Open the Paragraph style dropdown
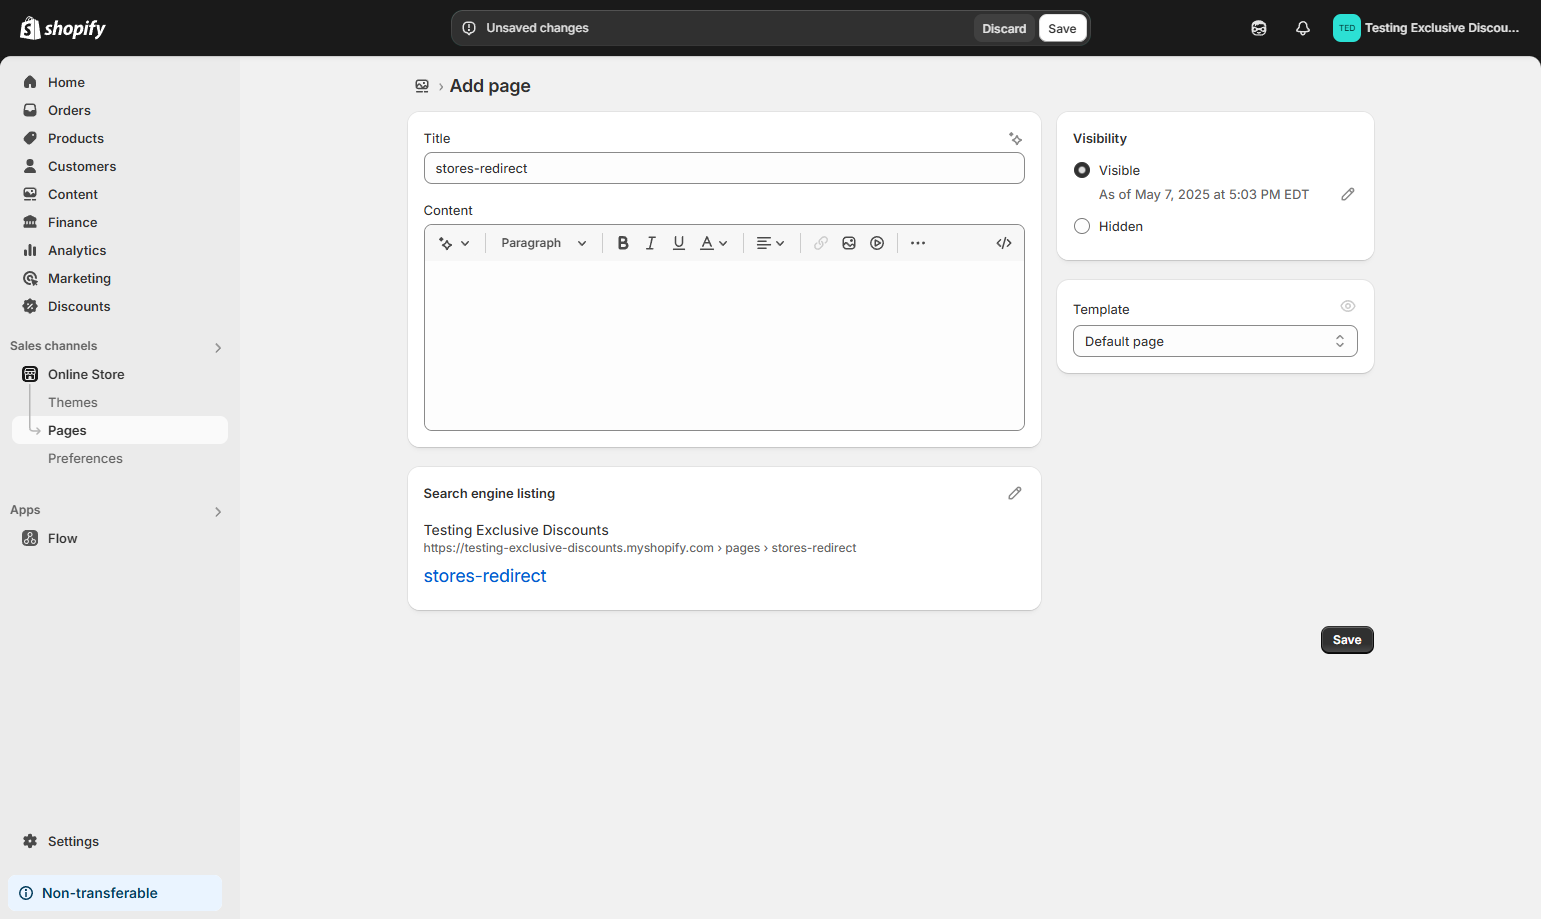The image size is (1541, 919). pyautogui.click(x=544, y=243)
